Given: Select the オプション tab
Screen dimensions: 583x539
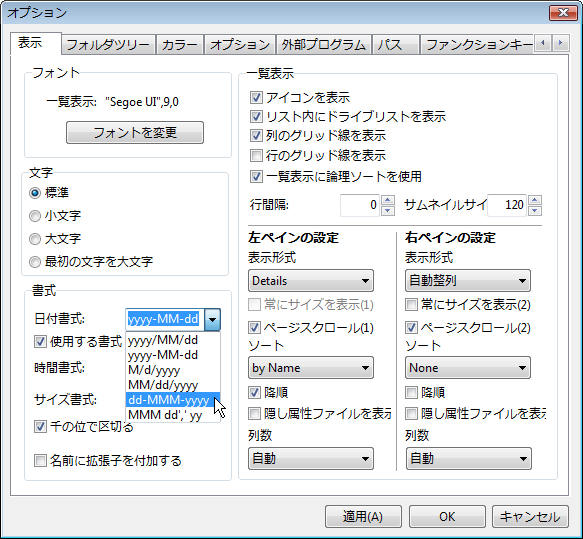Looking at the screenshot, I should 240,45.
